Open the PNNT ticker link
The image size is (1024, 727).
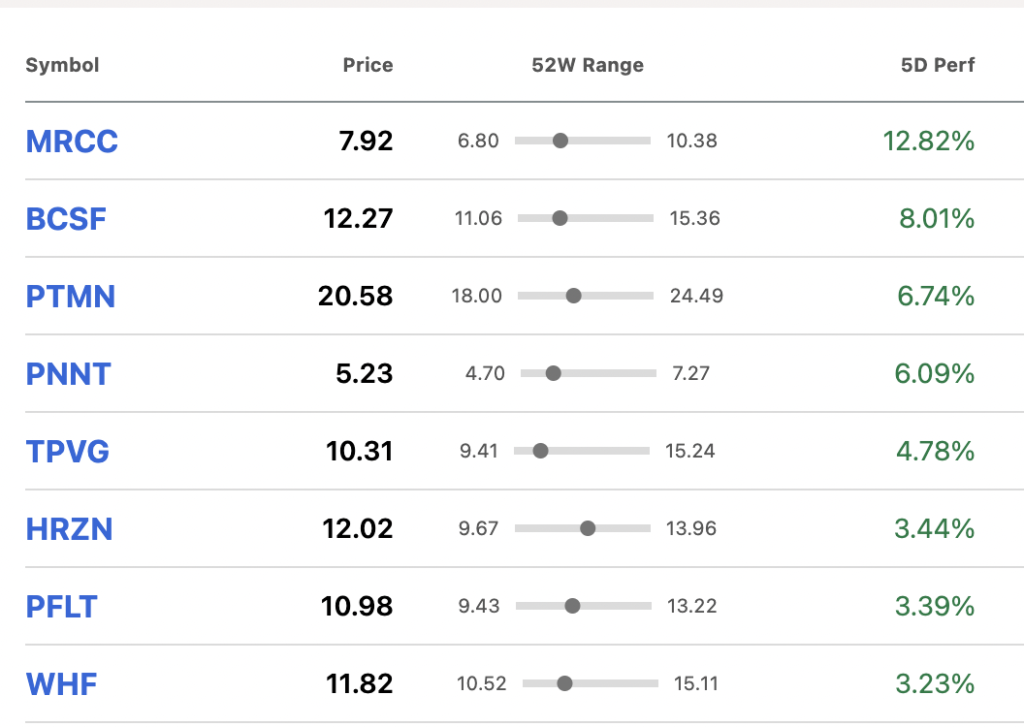pos(69,374)
